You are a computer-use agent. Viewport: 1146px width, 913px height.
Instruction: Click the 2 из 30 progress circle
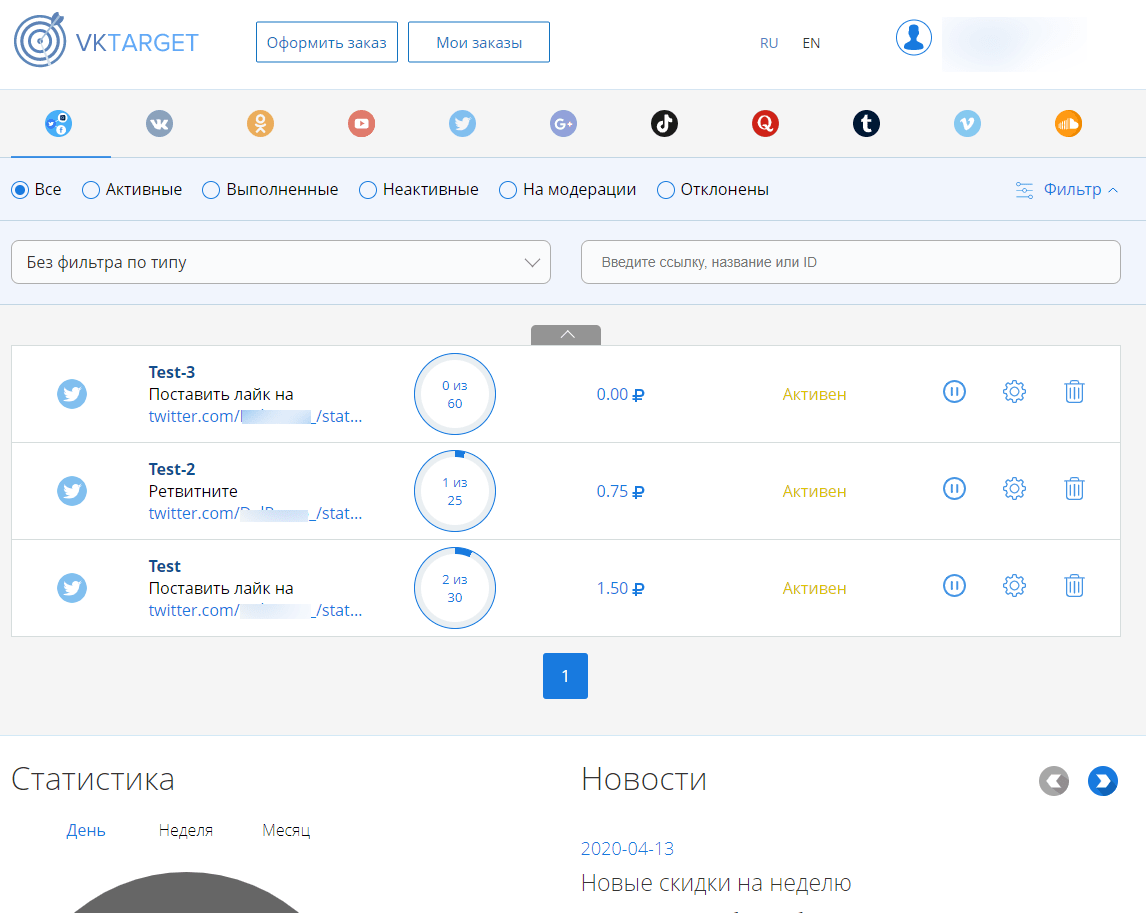pos(455,588)
